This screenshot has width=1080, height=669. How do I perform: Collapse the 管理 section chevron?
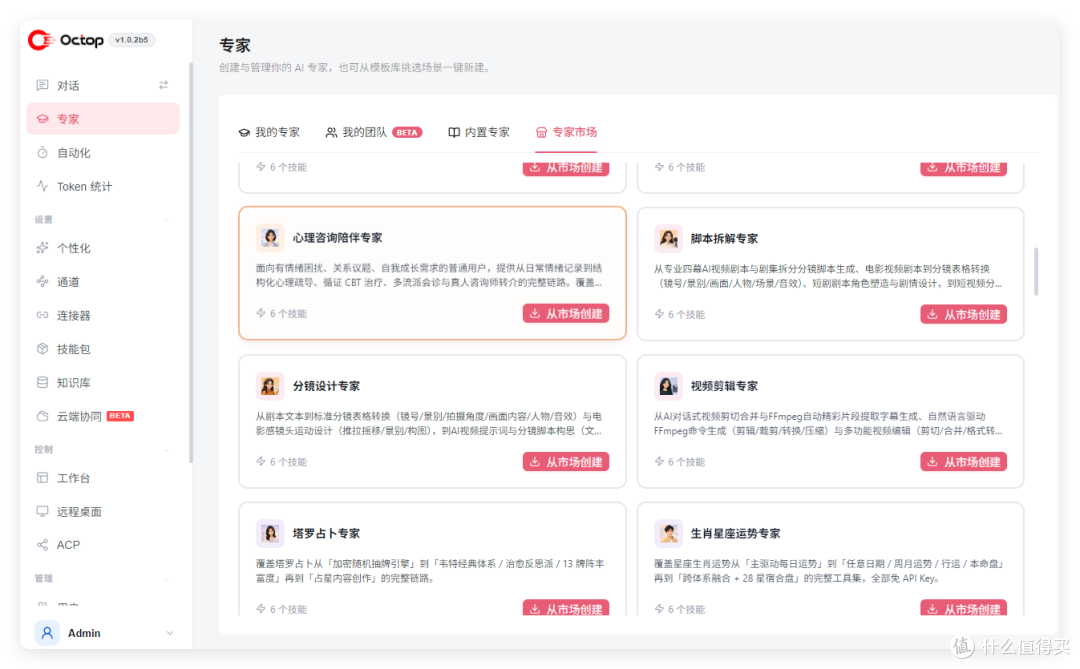[167, 579]
